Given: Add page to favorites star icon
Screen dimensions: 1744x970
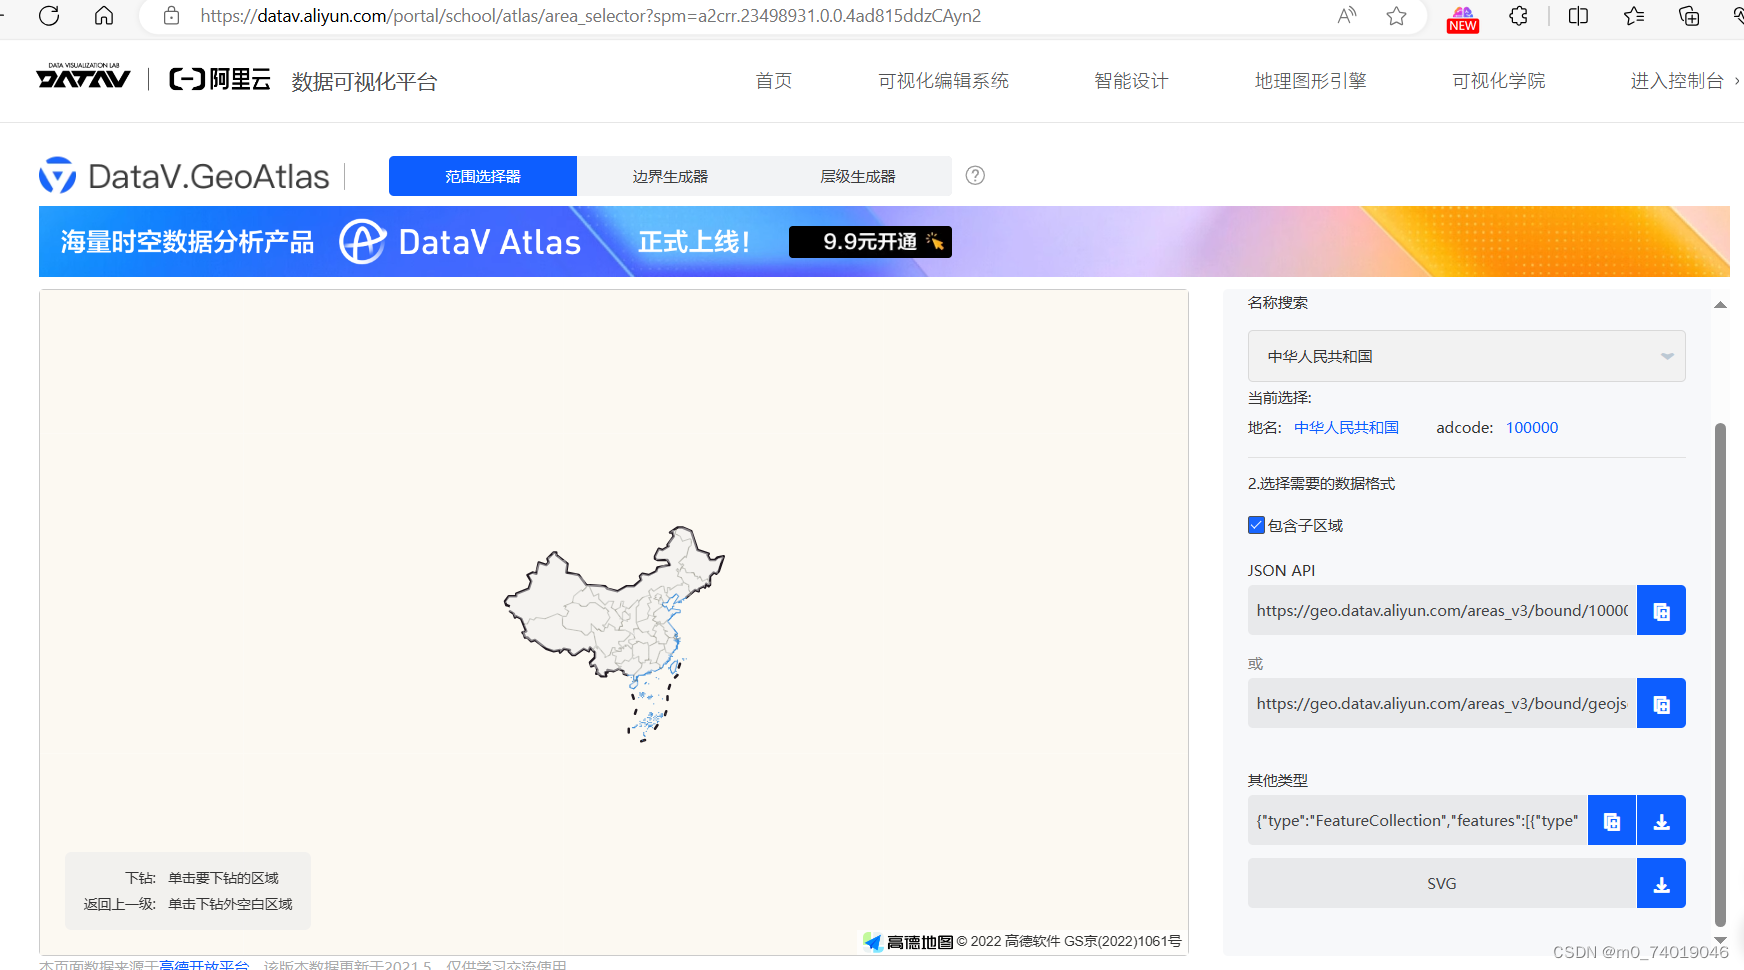Looking at the screenshot, I should coord(1397,16).
